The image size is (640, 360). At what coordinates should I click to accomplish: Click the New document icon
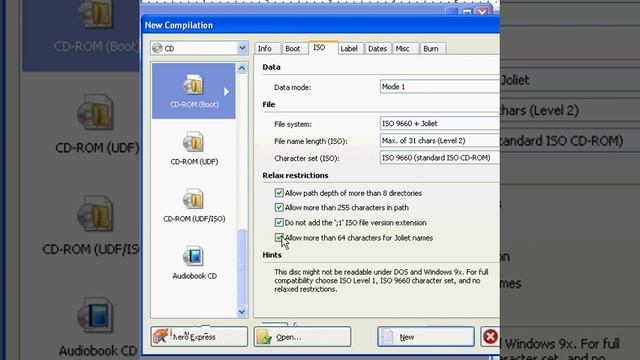pyautogui.click(x=387, y=337)
